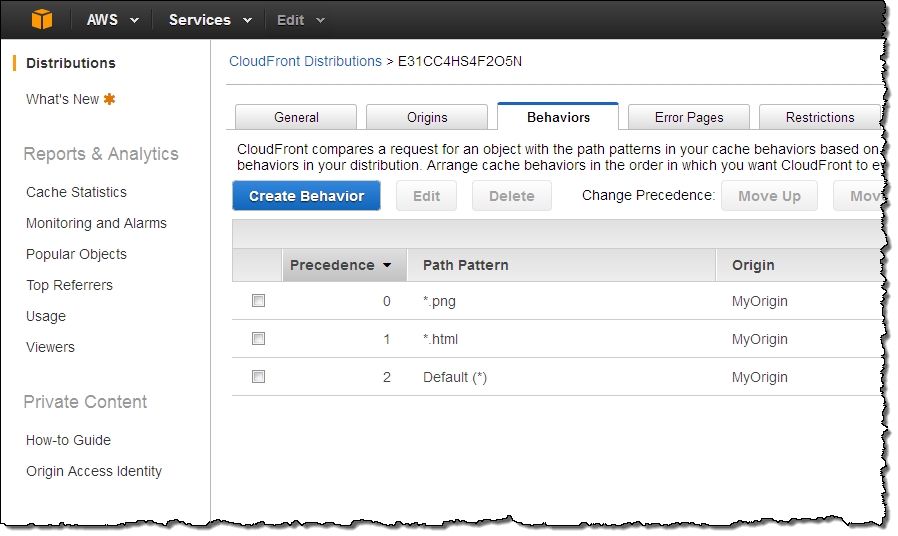Click the AWS orange cube logo
Screen dimensions: 898x536
click(x=41, y=19)
